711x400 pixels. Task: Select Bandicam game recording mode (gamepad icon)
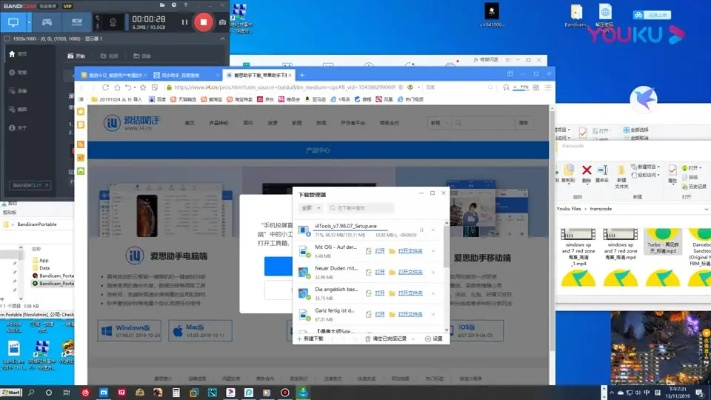coord(47,22)
